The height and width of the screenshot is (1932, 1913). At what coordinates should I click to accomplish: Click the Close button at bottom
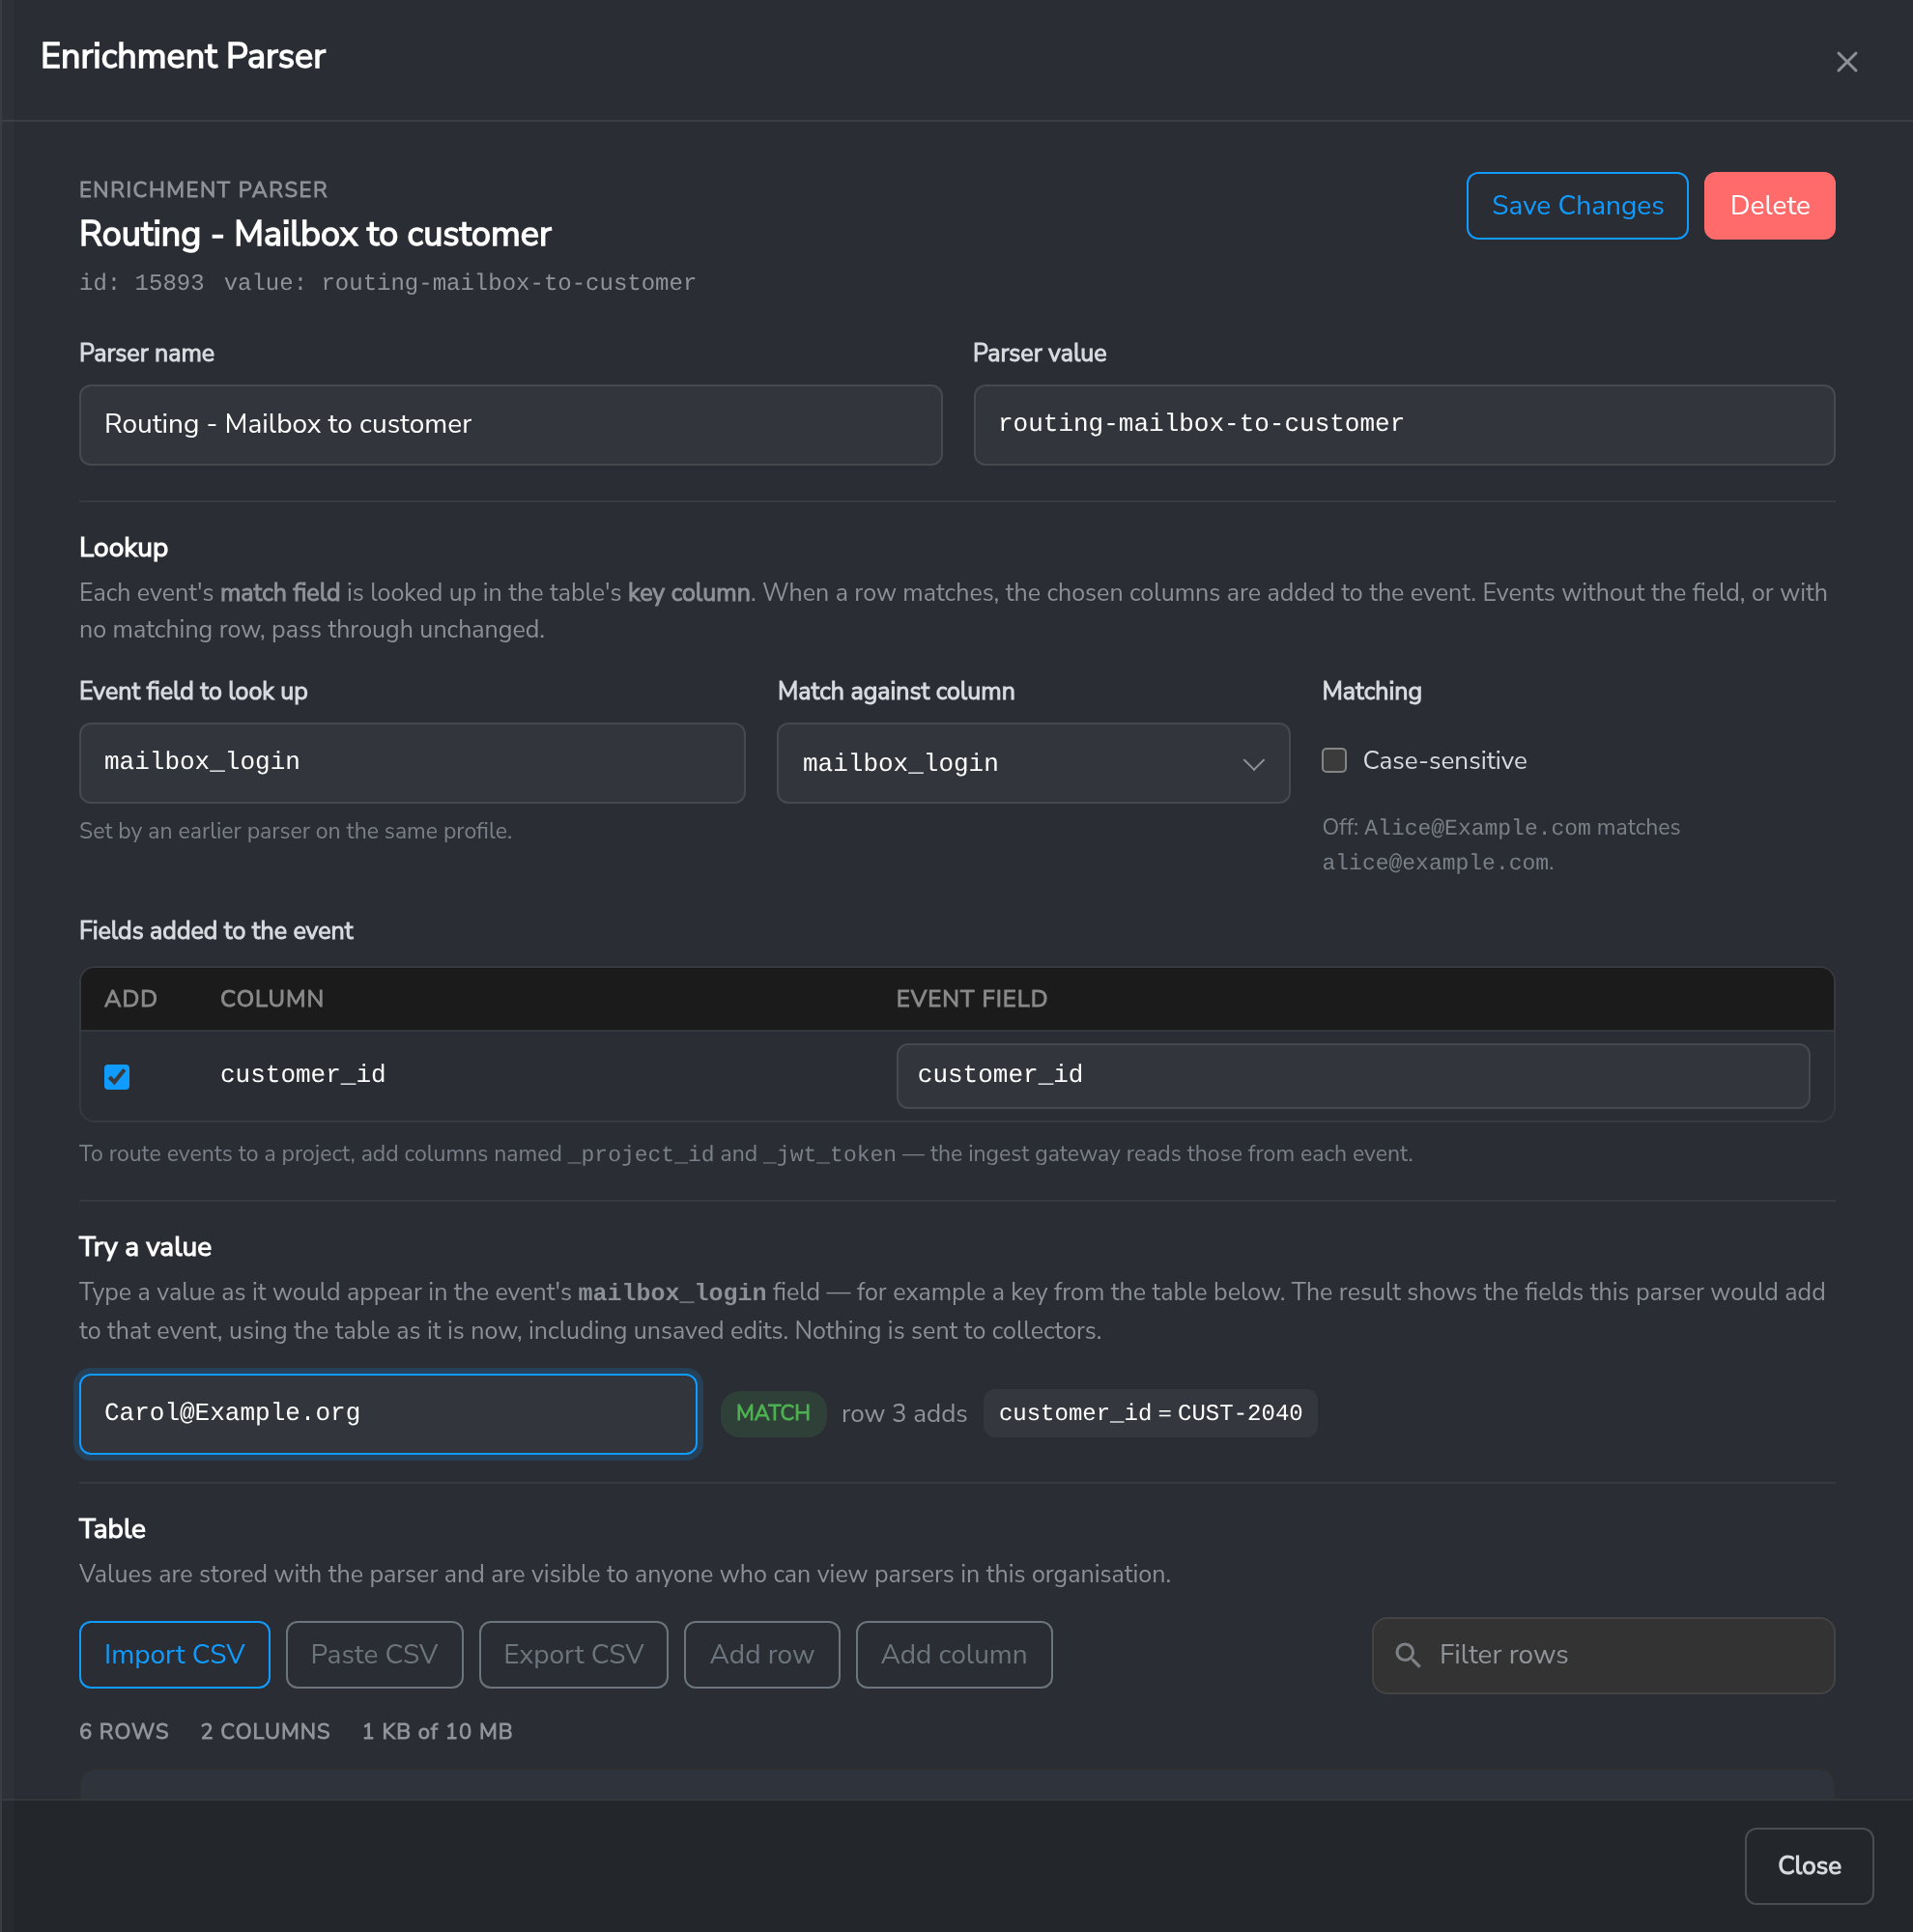click(1809, 1866)
